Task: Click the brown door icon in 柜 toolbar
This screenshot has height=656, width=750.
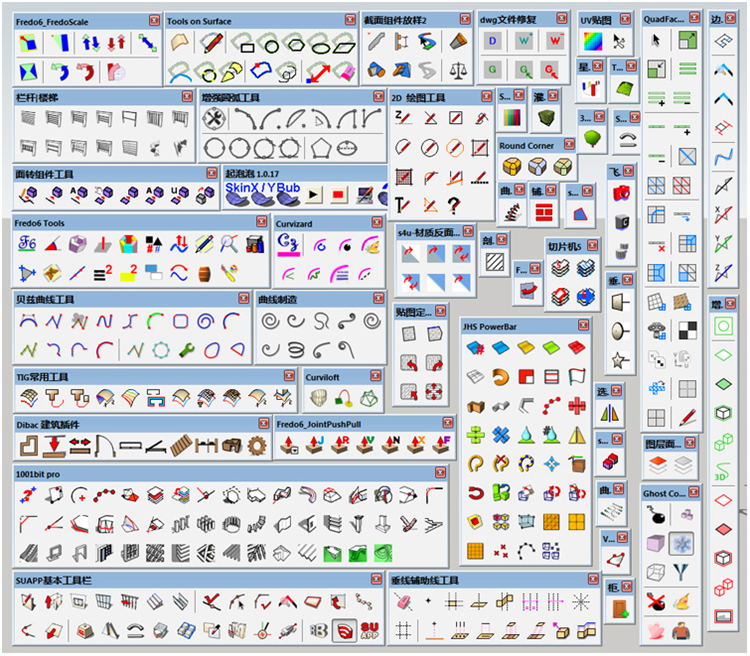Action: (x=620, y=609)
